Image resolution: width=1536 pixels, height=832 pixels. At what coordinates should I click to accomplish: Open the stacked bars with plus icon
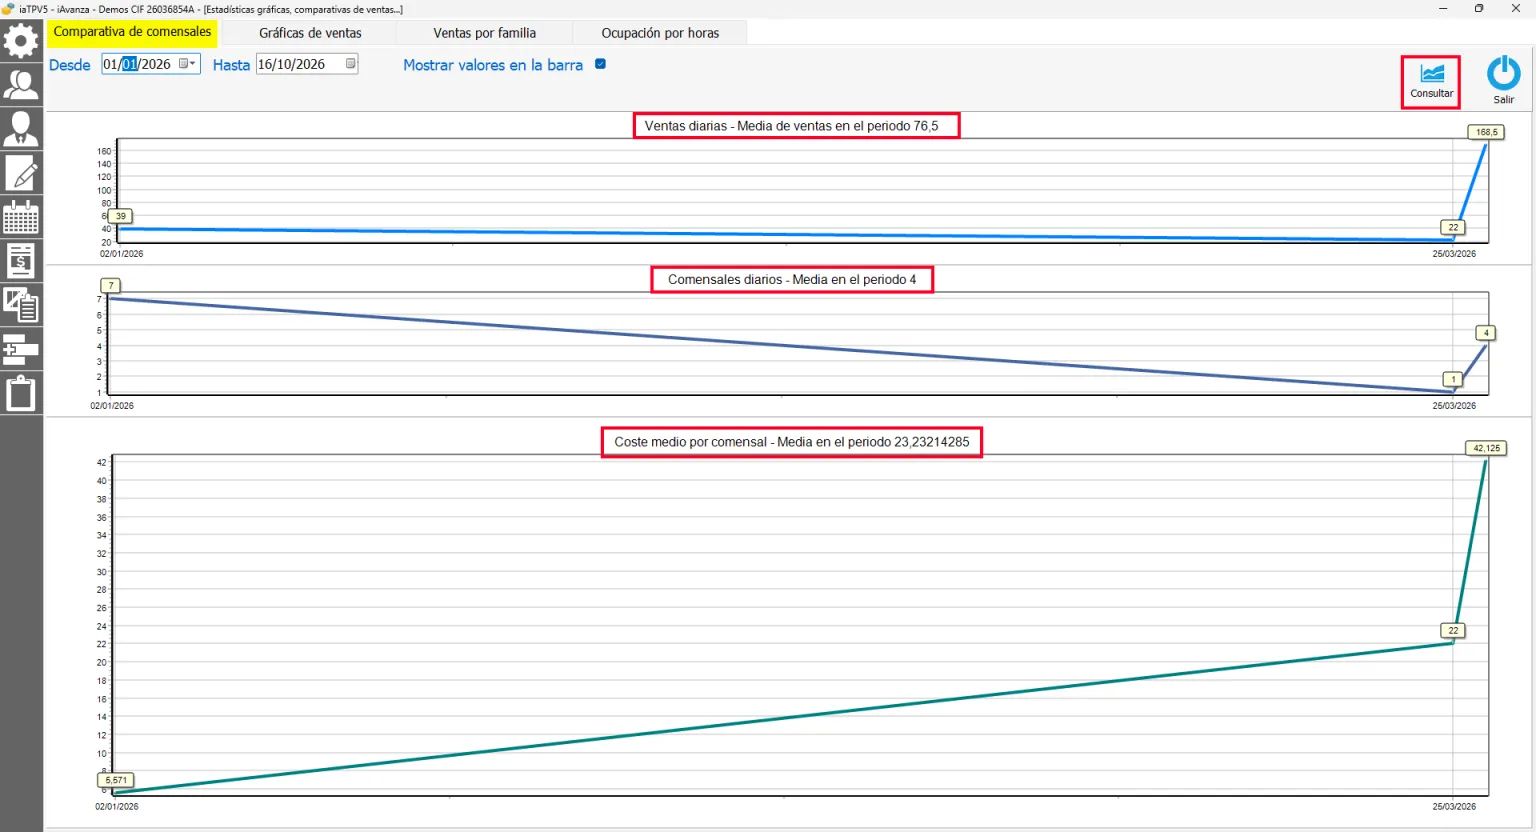[x=21, y=349]
